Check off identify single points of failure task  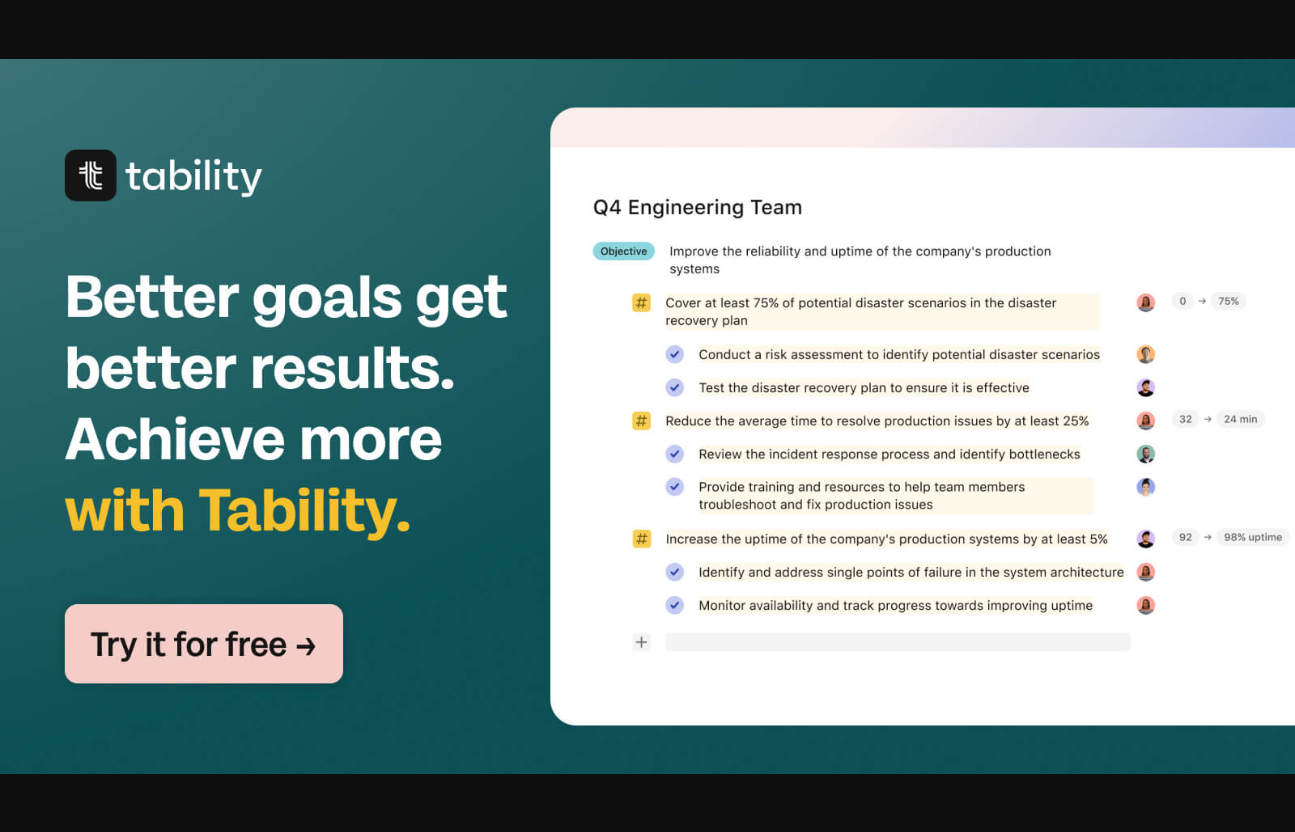[675, 572]
